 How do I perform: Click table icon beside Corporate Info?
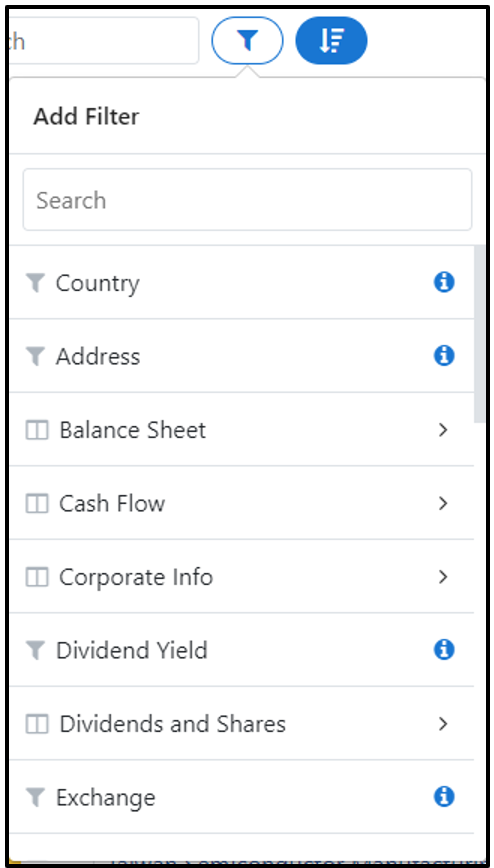point(37,577)
